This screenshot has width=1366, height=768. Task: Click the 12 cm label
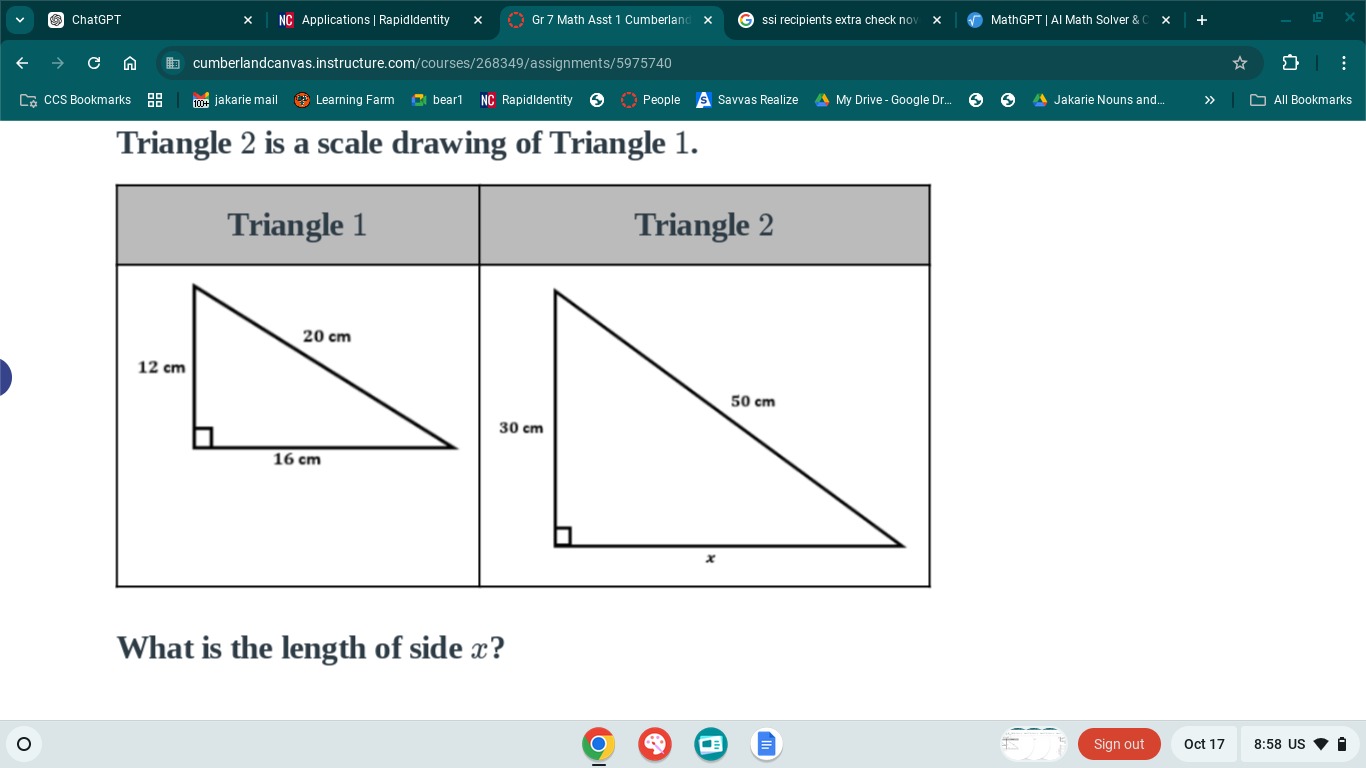[161, 368]
